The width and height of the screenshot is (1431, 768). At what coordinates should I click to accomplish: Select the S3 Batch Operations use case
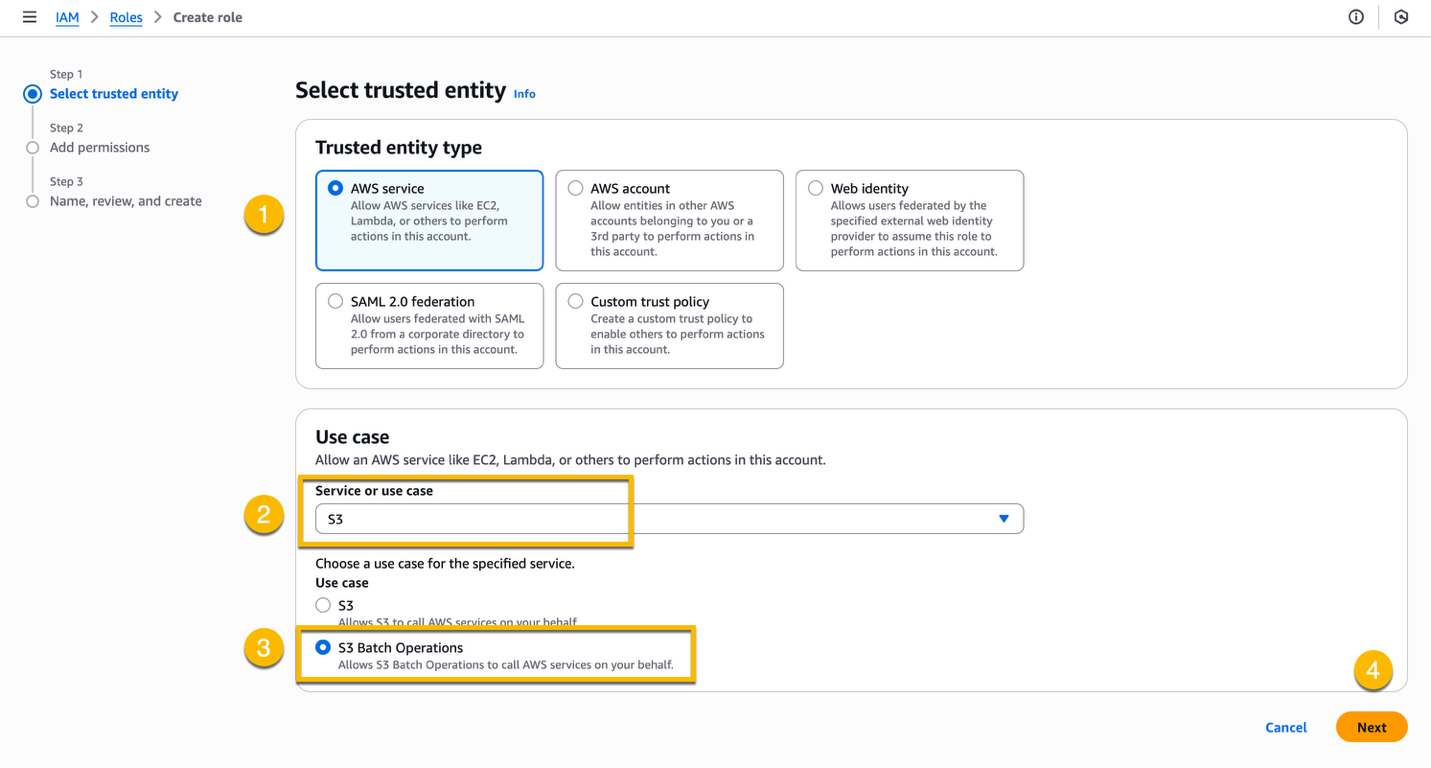tap(323, 647)
